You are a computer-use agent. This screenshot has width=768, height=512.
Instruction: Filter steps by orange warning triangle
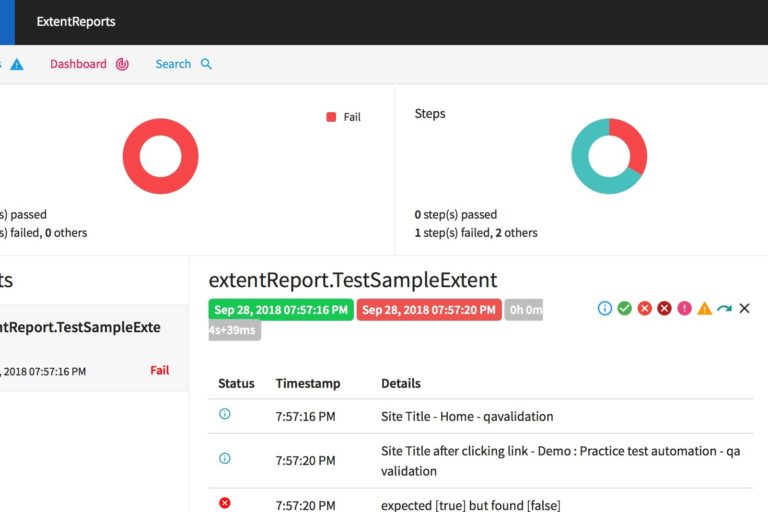pos(704,309)
